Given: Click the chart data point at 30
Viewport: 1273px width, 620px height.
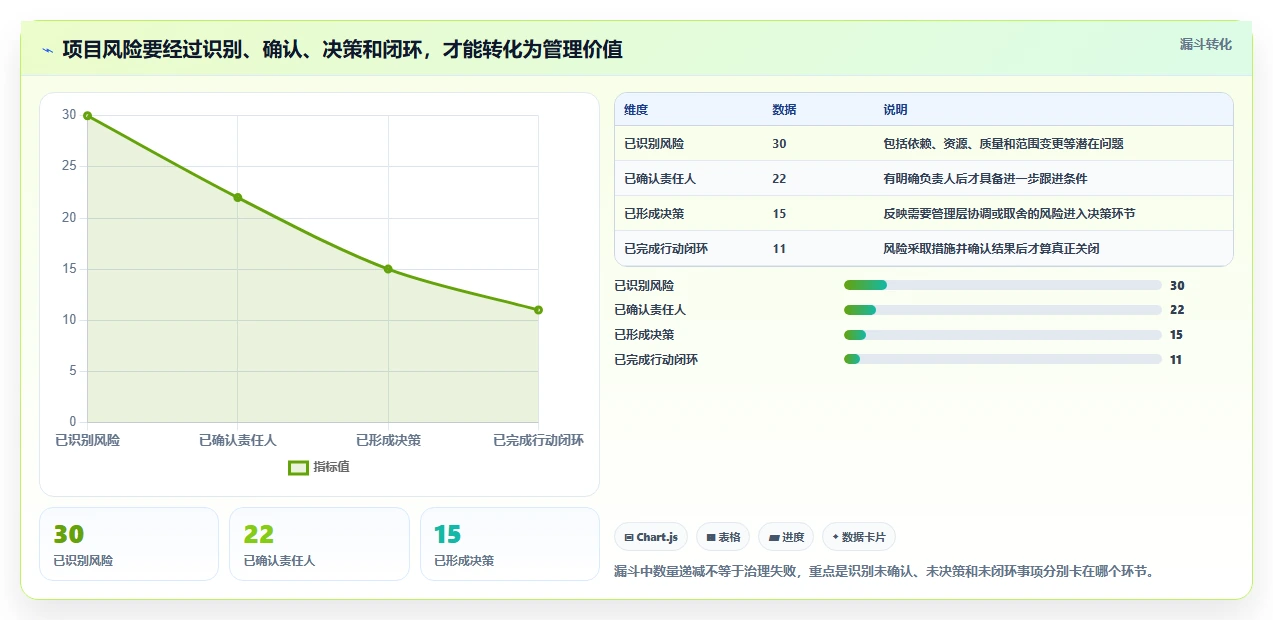Looking at the screenshot, I should [x=87, y=116].
